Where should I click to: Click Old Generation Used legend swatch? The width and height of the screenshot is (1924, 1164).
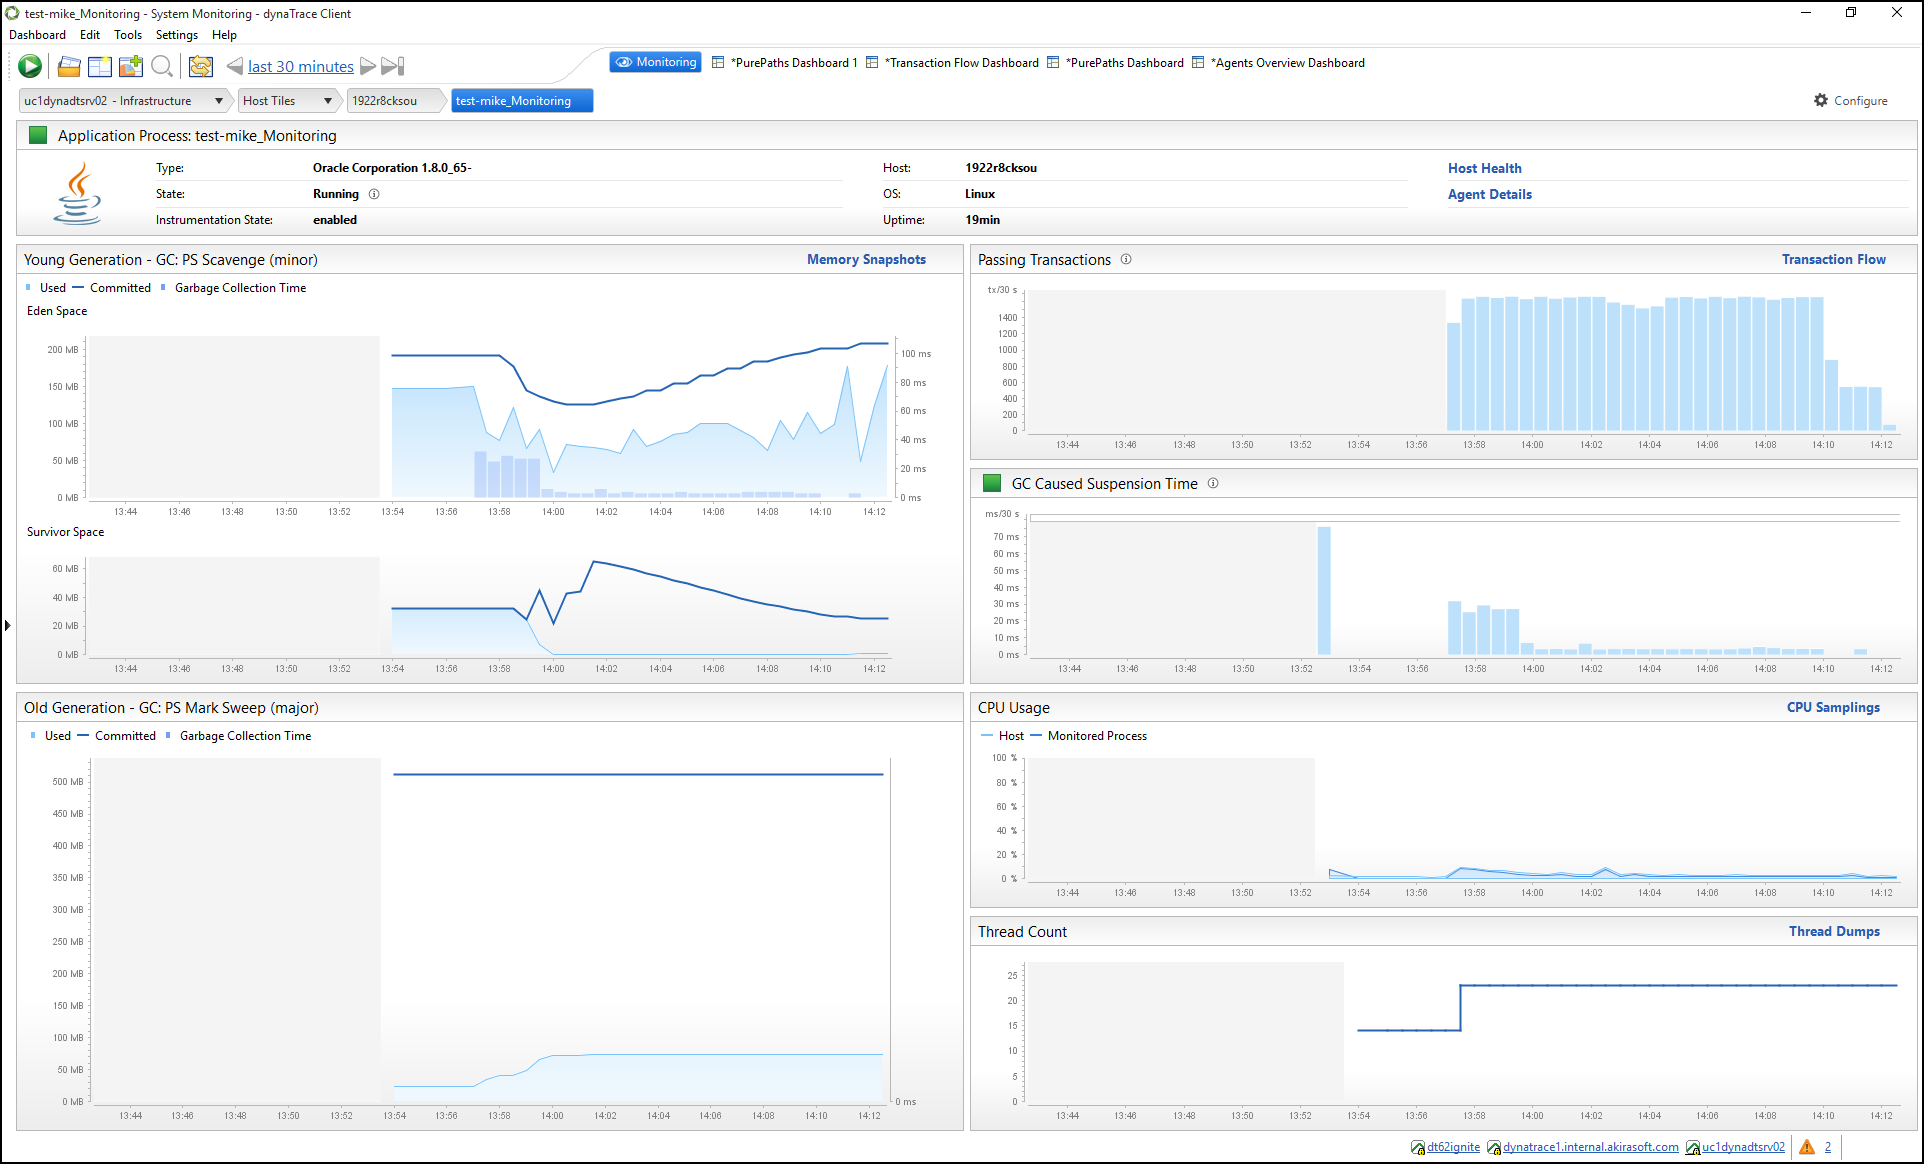(x=34, y=735)
